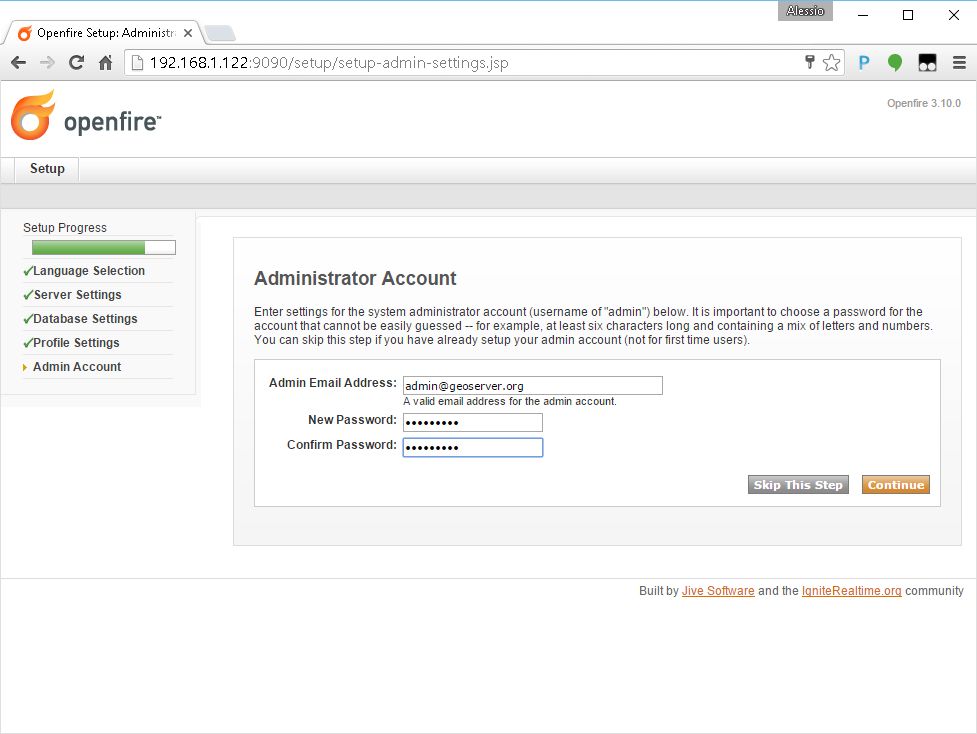This screenshot has width=977, height=734.
Task: Click the setup progress bar
Action: click(x=103, y=248)
